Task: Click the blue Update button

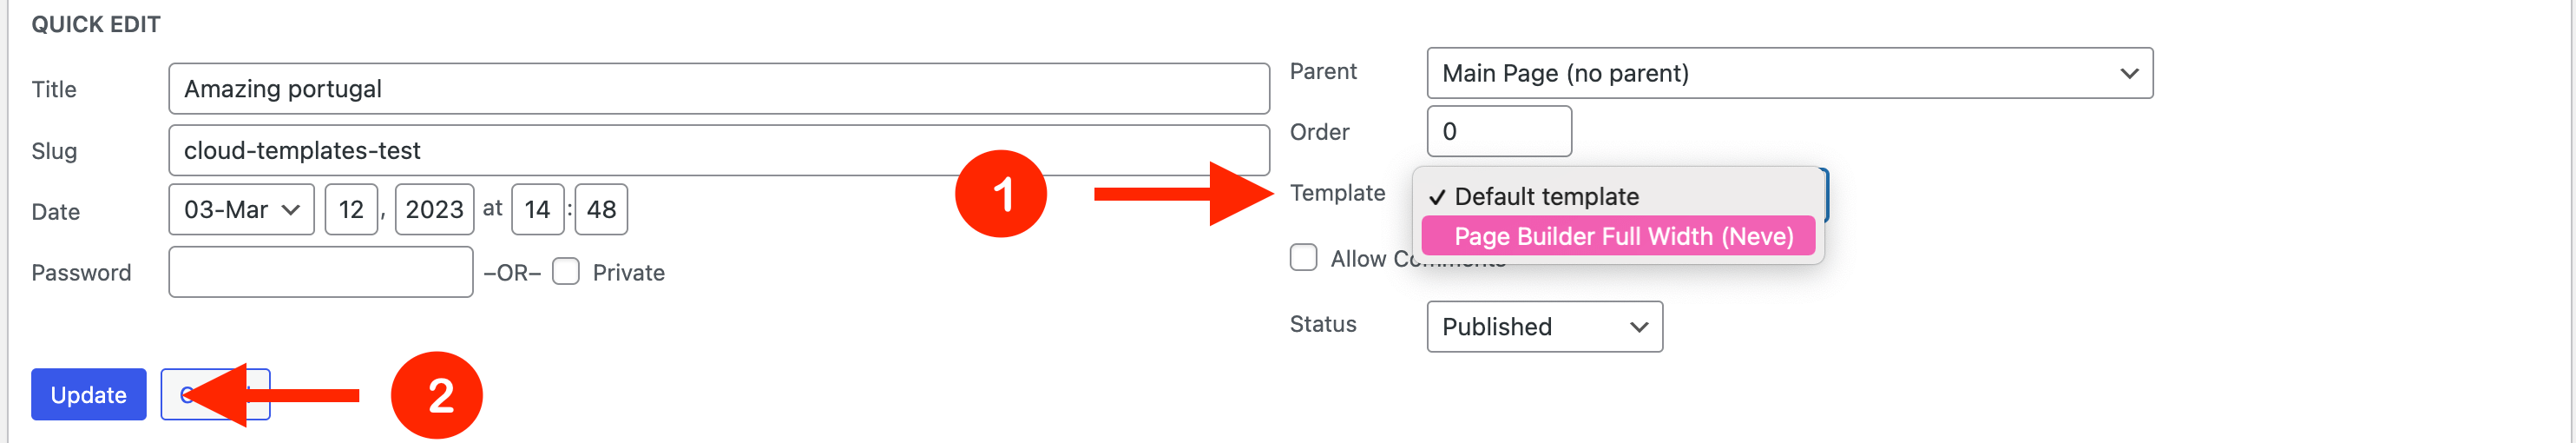Action: pos(88,395)
